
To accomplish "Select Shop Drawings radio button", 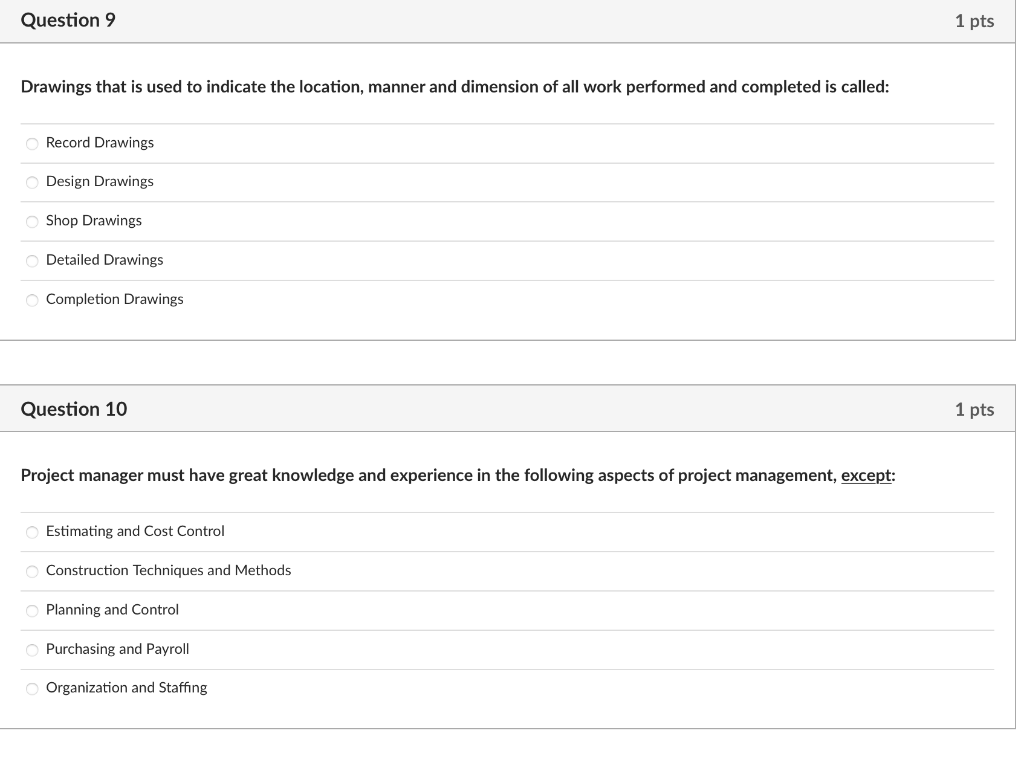I will [32, 222].
